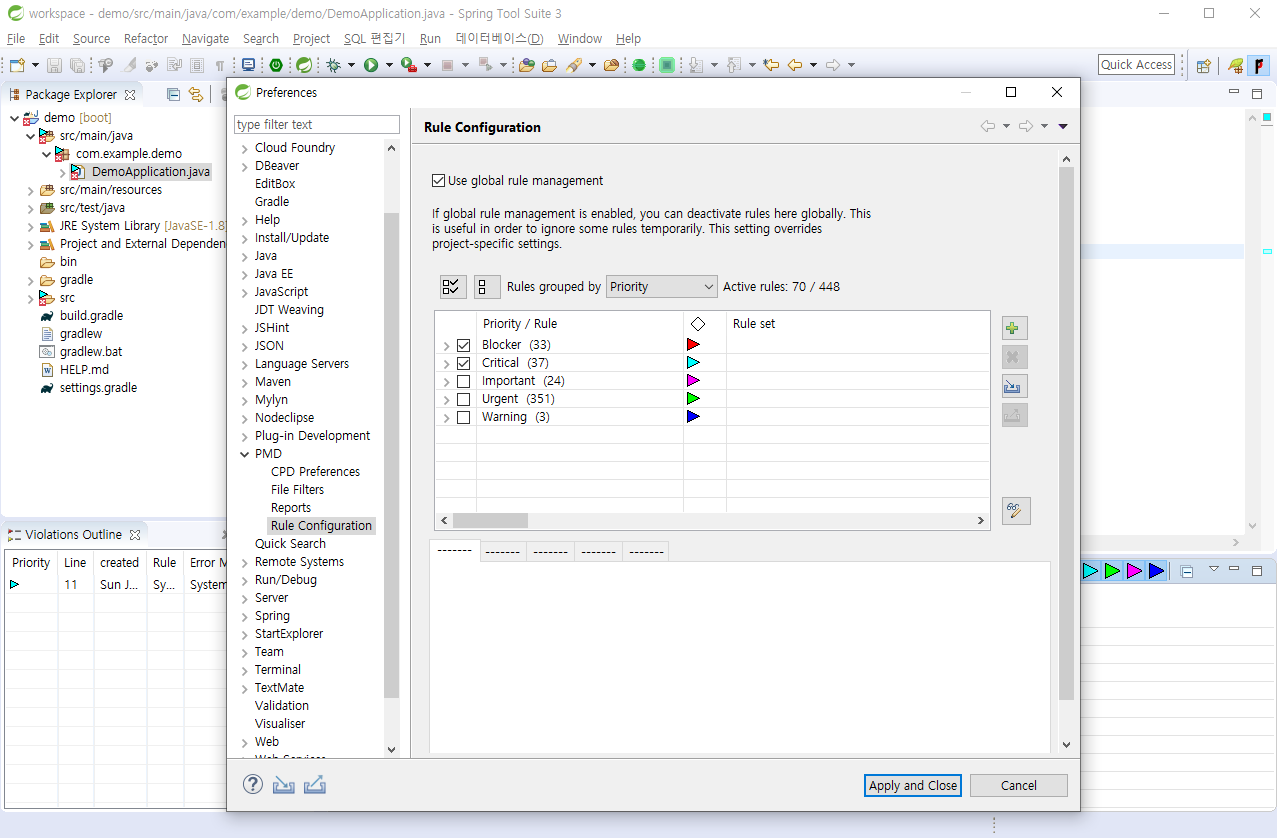The width and height of the screenshot is (1277, 838).
Task: Click the Last Edit Location toolbar icon
Action: tap(771, 65)
